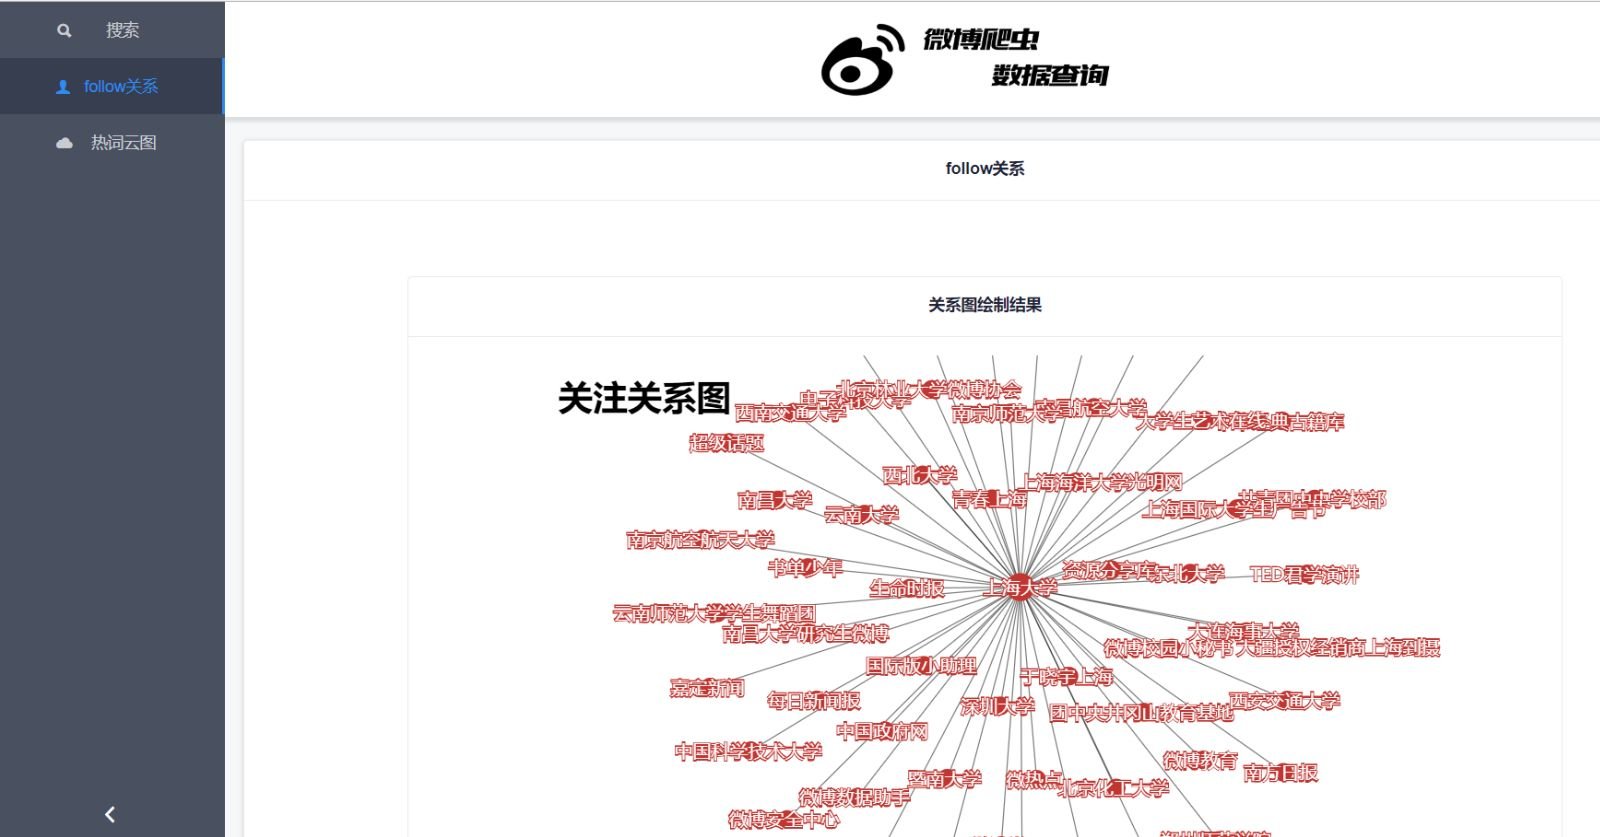Click the 西北大学 node
The height and width of the screenshot is (837, 1600).
[x=920, y=476]
